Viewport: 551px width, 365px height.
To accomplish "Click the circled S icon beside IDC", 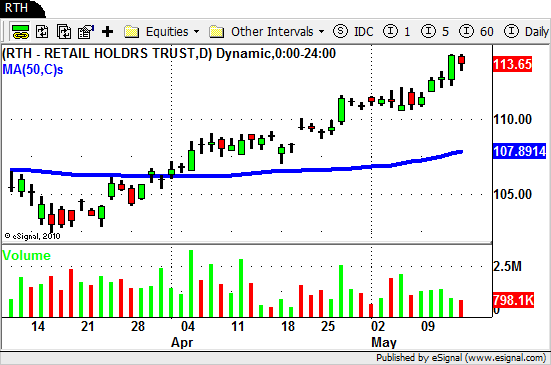I will click(340, 31).
